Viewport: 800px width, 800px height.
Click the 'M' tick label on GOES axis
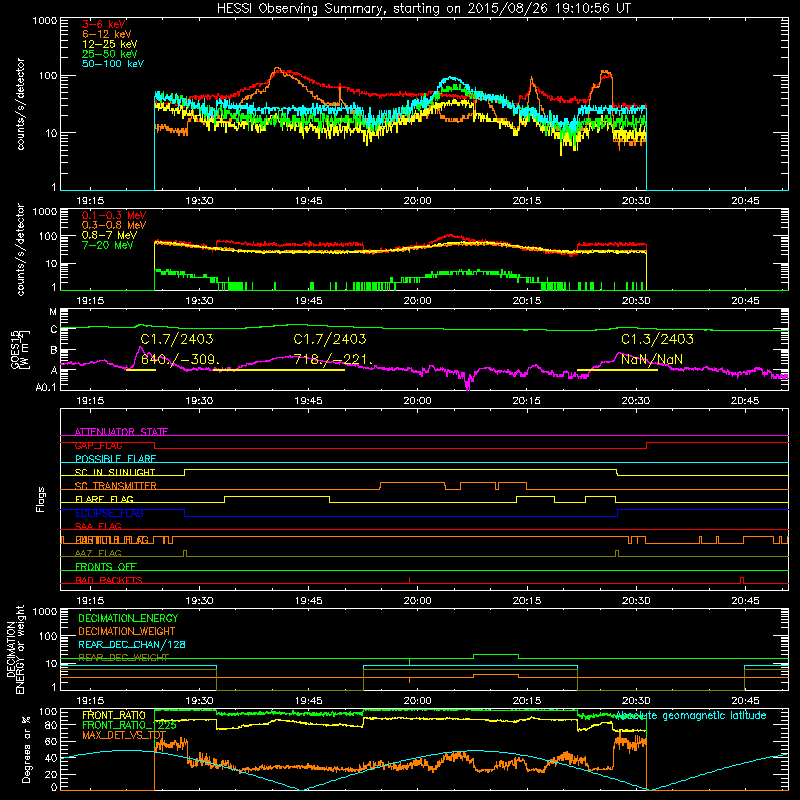pos(53,312)
